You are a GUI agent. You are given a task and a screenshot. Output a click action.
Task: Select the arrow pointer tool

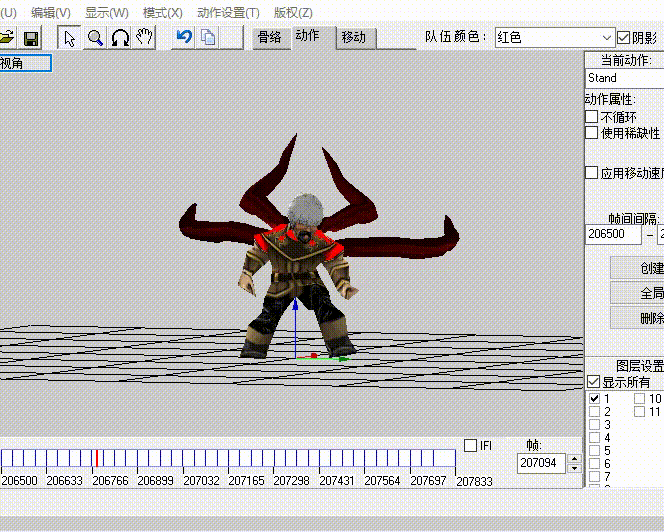[x=69, y=38]
